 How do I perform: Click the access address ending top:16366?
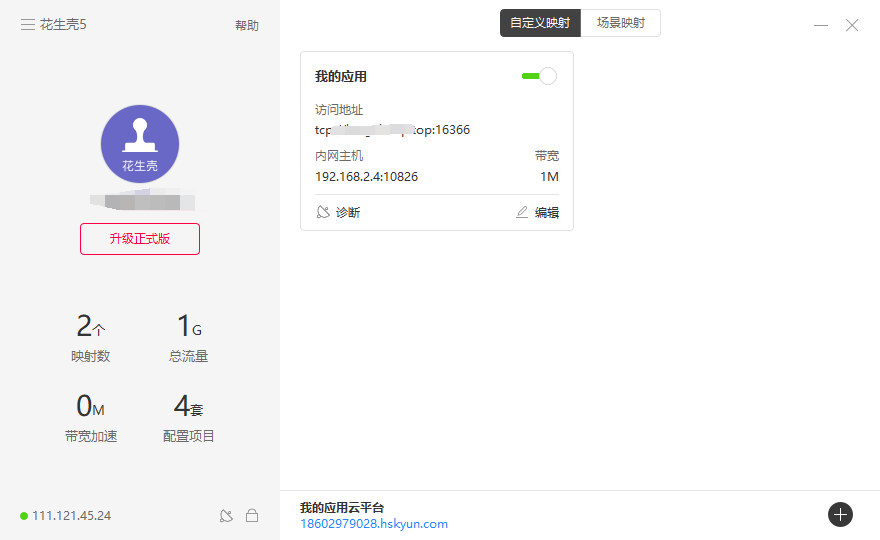[392, 130]
